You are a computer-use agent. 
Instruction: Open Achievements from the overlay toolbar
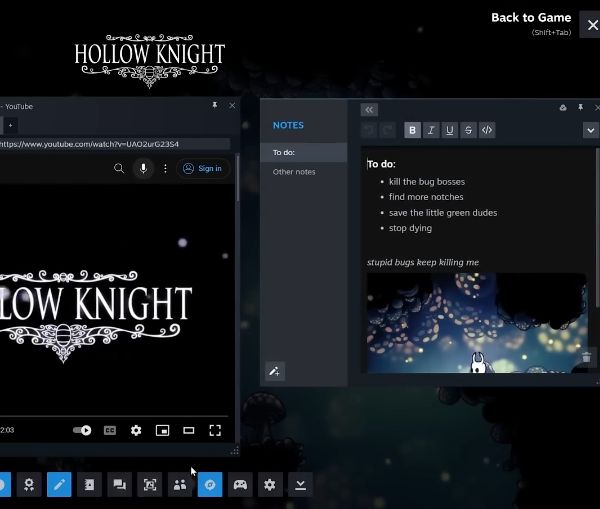pyautogui.click(x=29, y=485)
